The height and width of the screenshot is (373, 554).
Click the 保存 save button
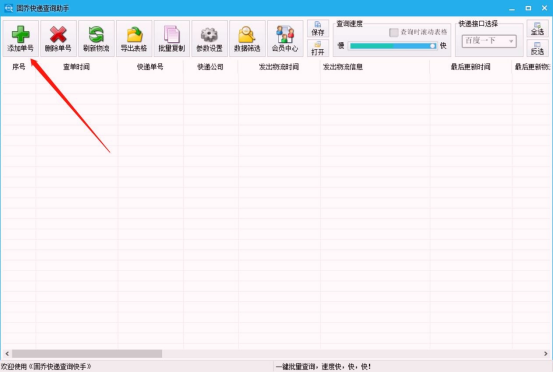[318, 29]
